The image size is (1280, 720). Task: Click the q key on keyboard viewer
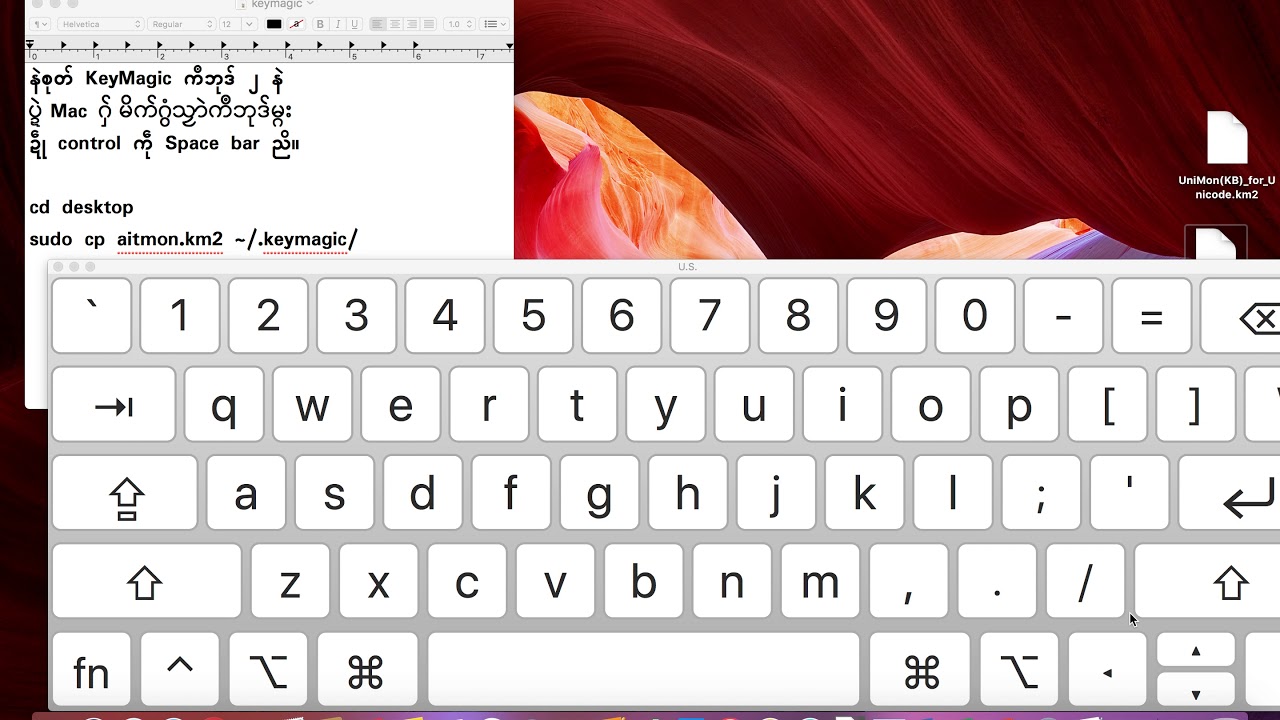224,405
